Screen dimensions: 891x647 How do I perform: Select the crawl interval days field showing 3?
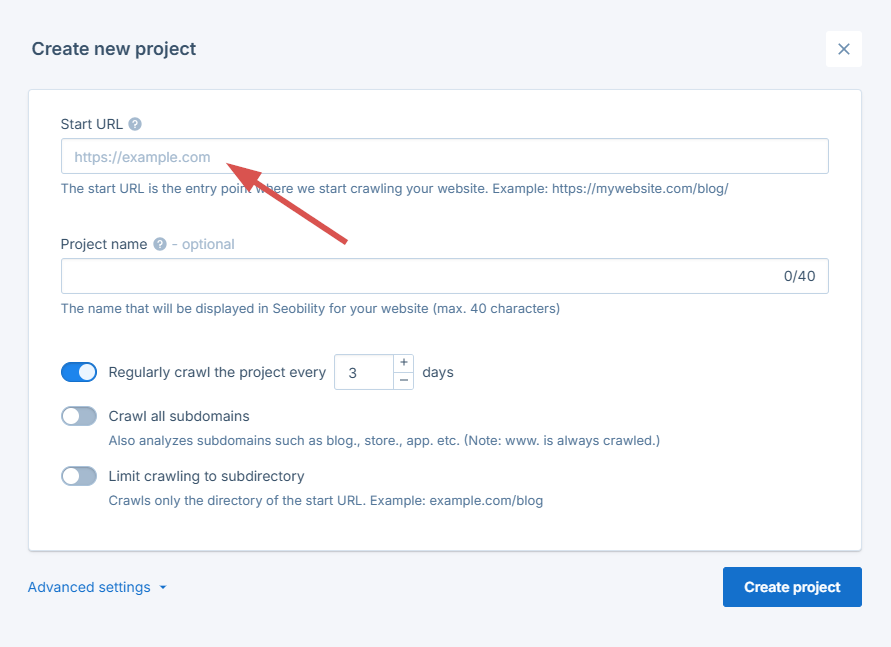pyautogui.click(x=365, y=371)
